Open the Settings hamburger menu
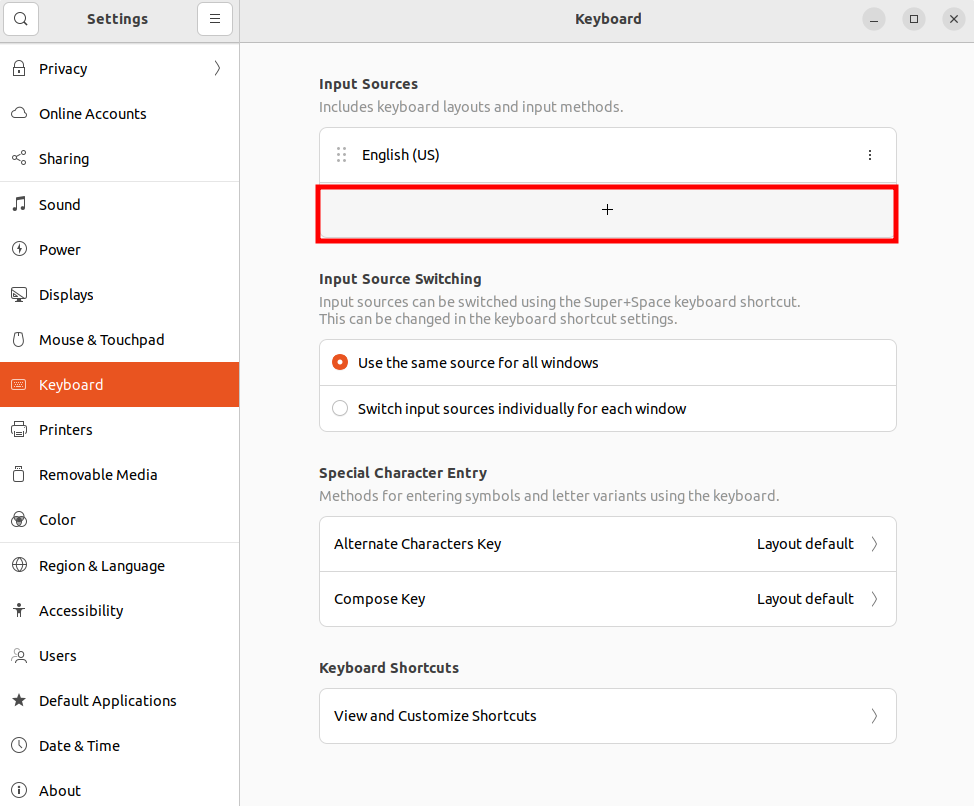The image size is (974, 806). tap(215, 19)
